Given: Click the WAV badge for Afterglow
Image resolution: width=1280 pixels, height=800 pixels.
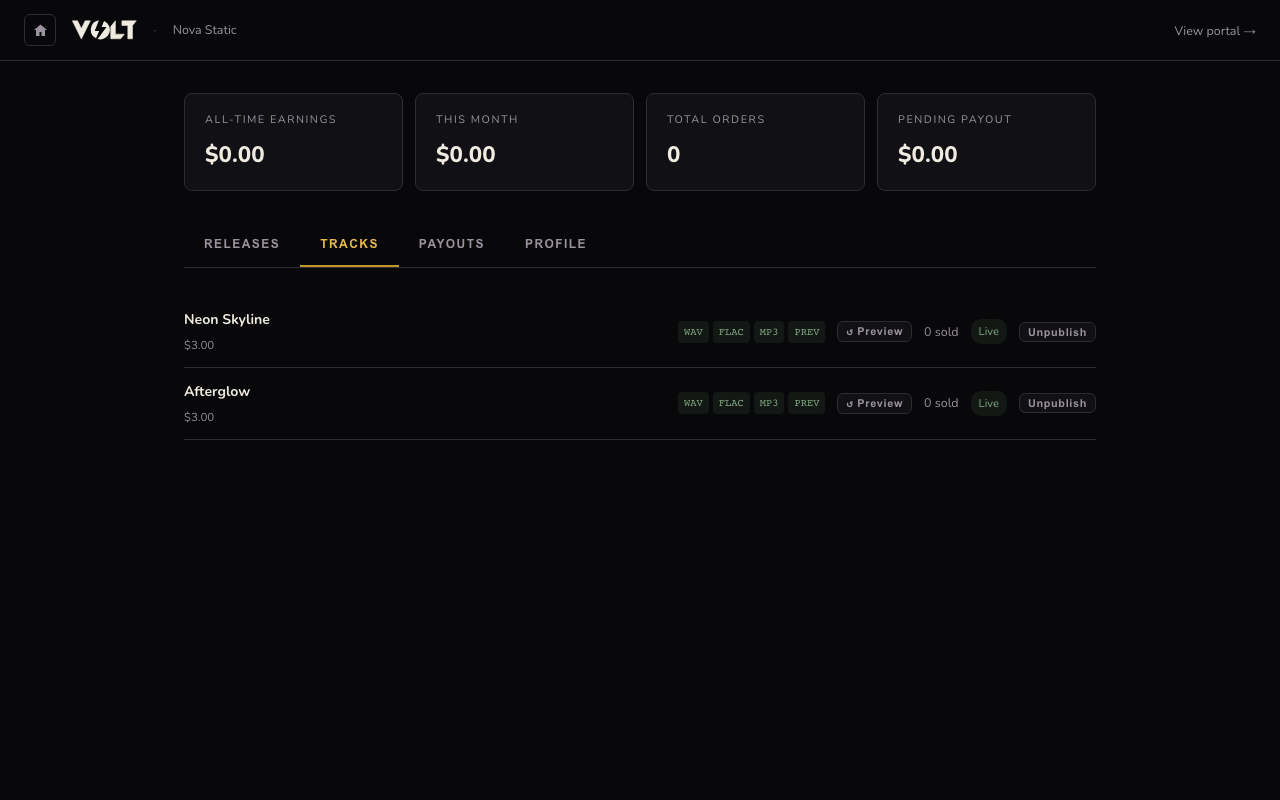Looking at the screenshot, I should click(x=693, y=404).
